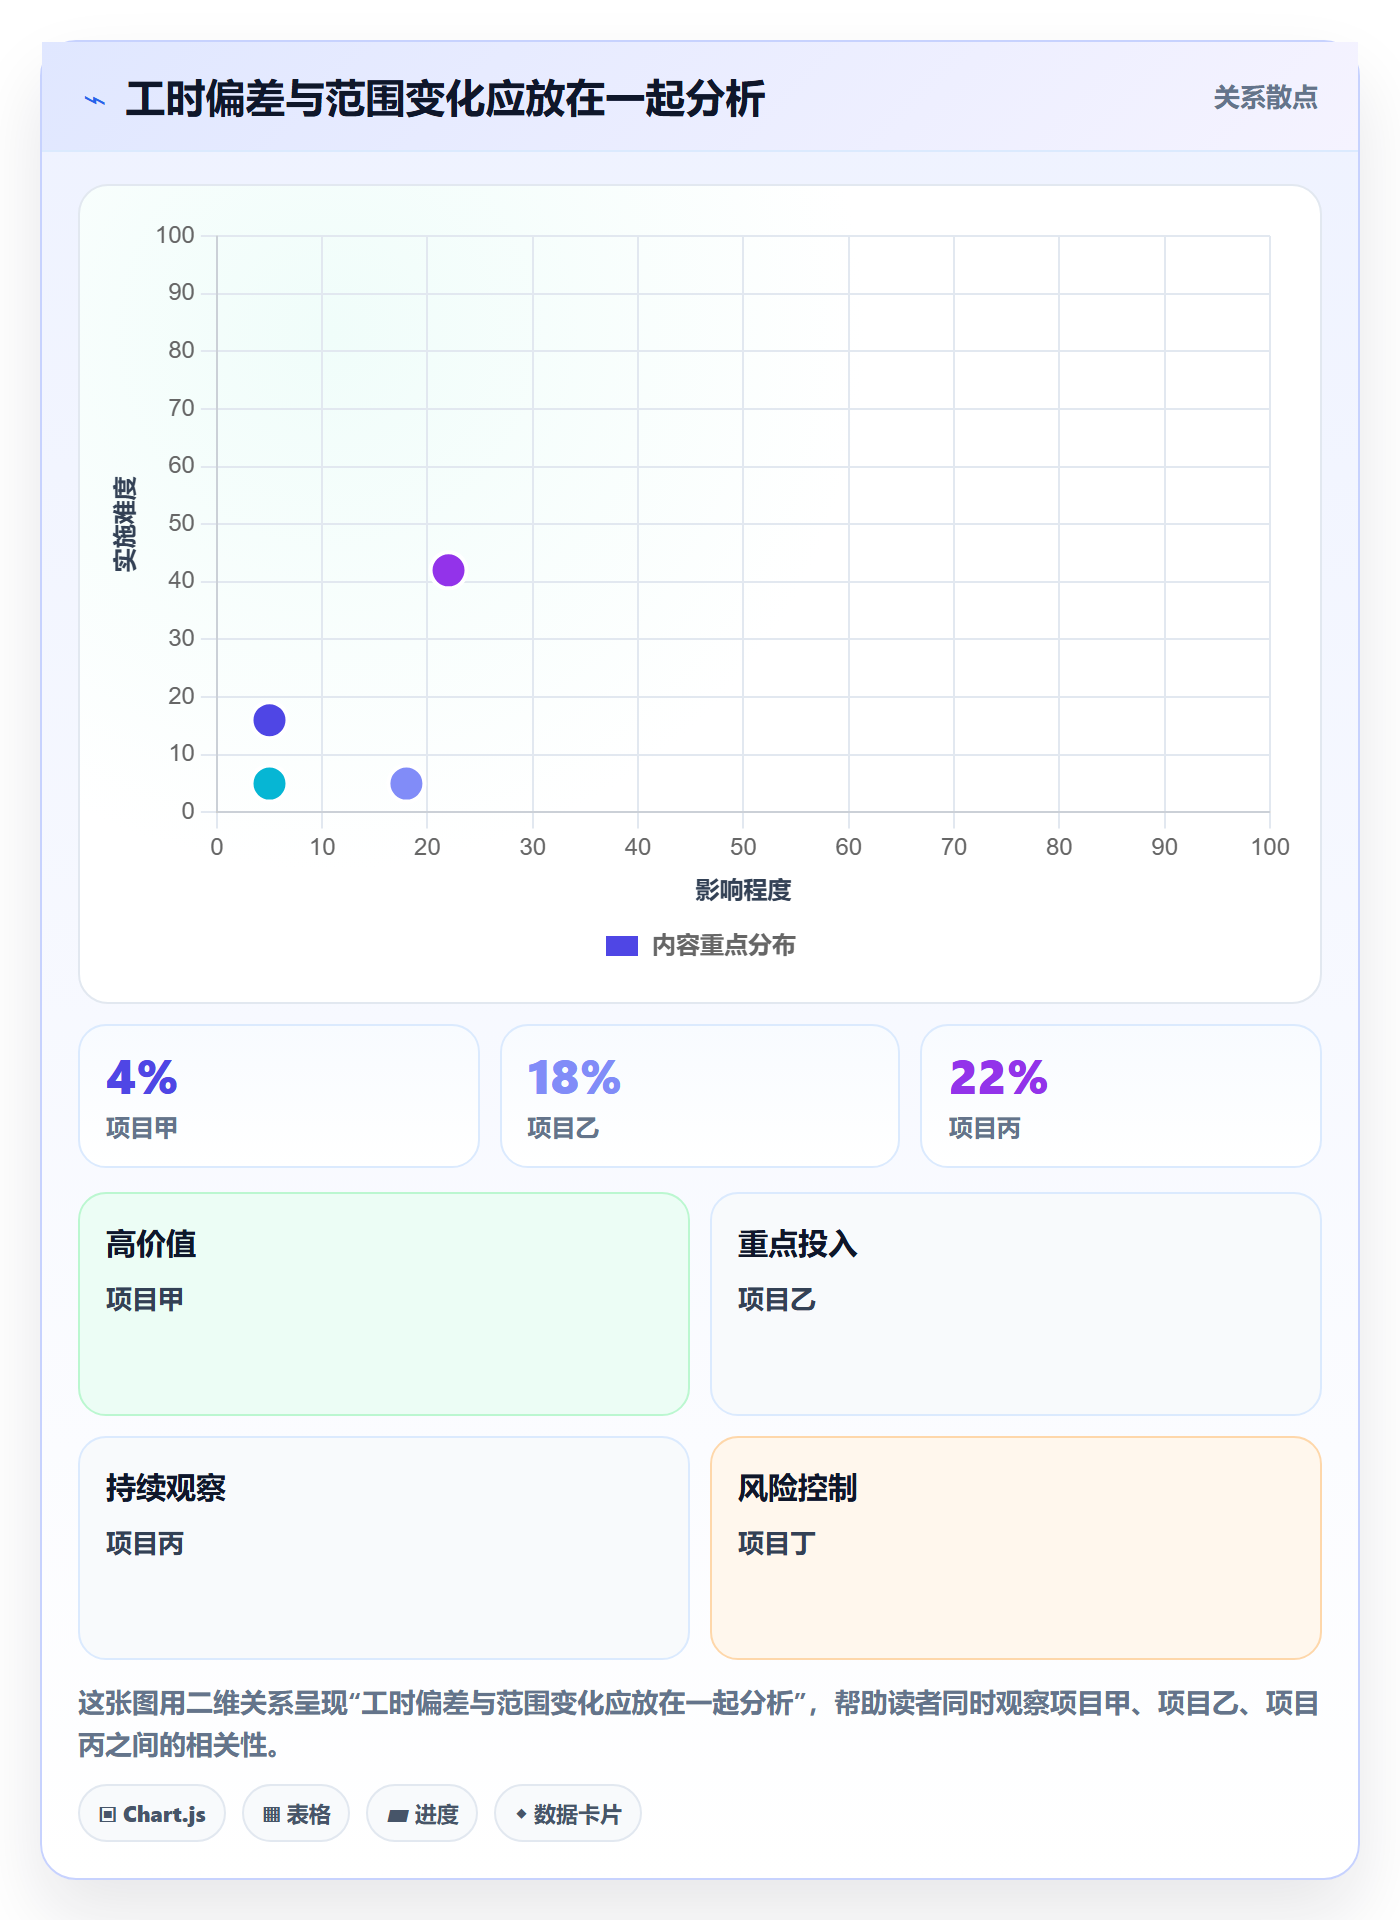
Task: Open the 4% 项目甲 stat card
Action: (279, 1096)
